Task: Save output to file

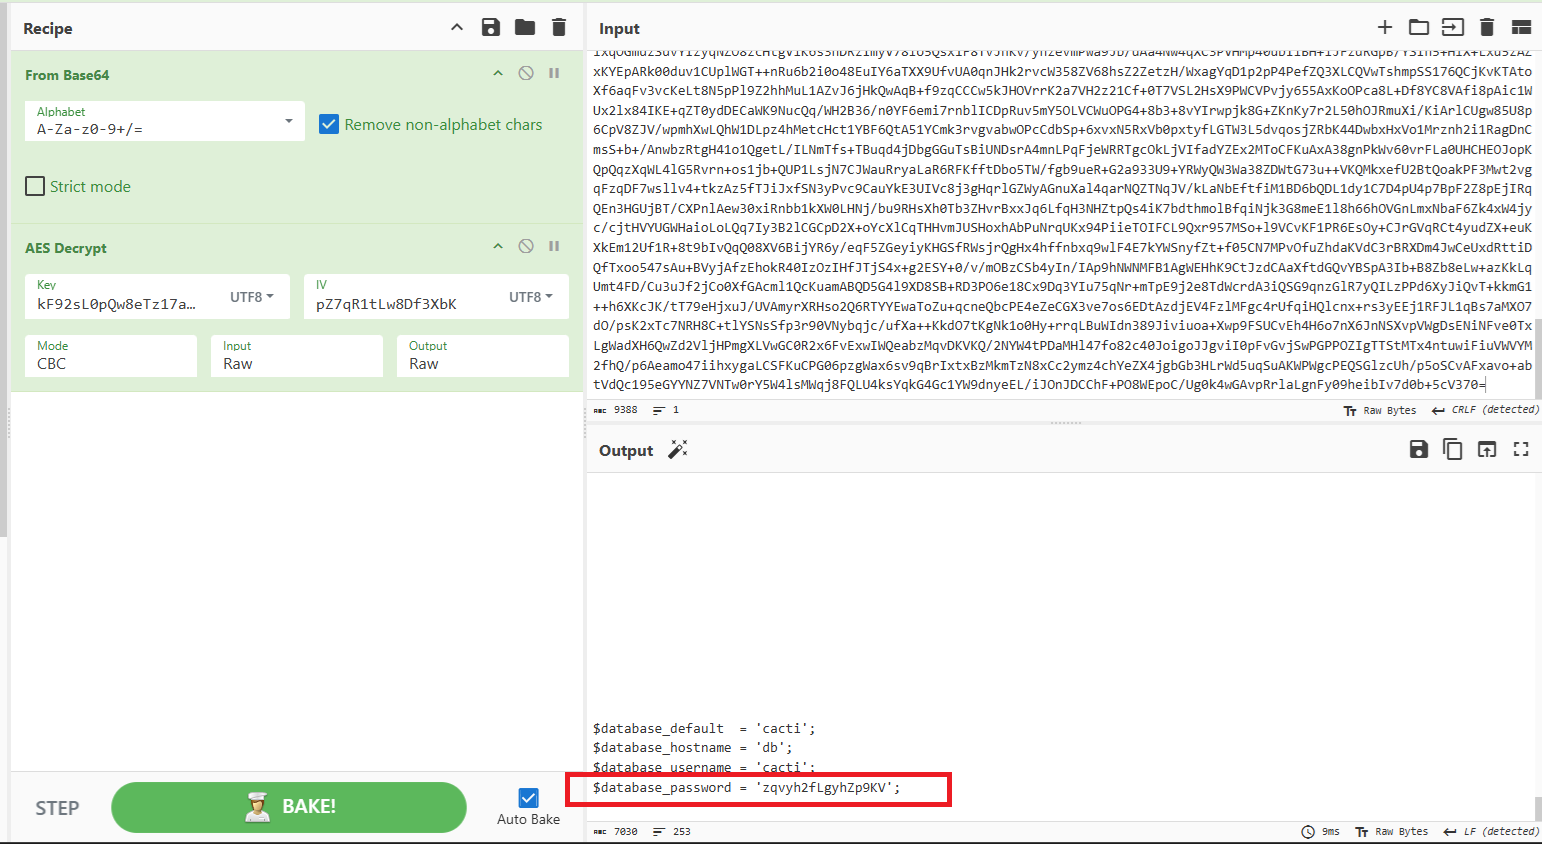Action: pos(1418,450)
